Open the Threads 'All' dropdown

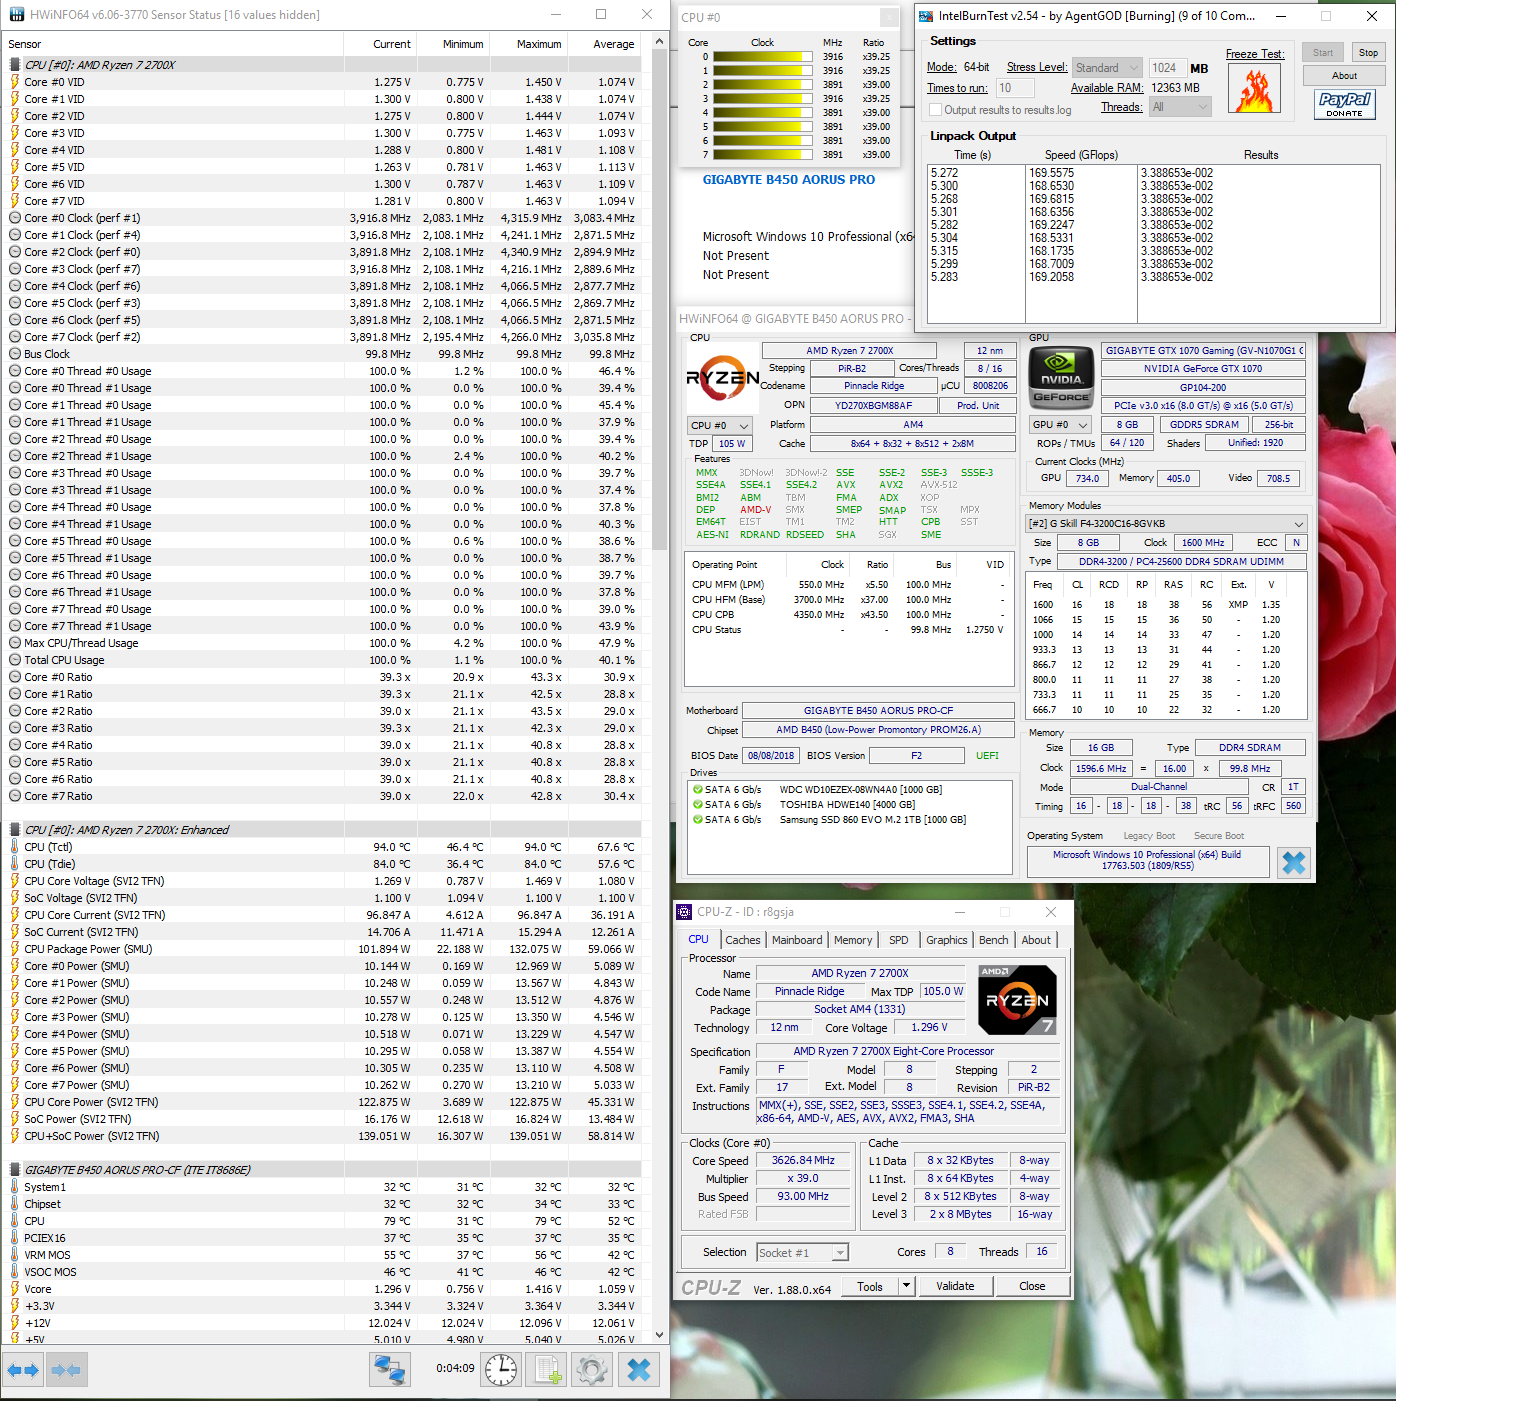tap(1180, 107)
